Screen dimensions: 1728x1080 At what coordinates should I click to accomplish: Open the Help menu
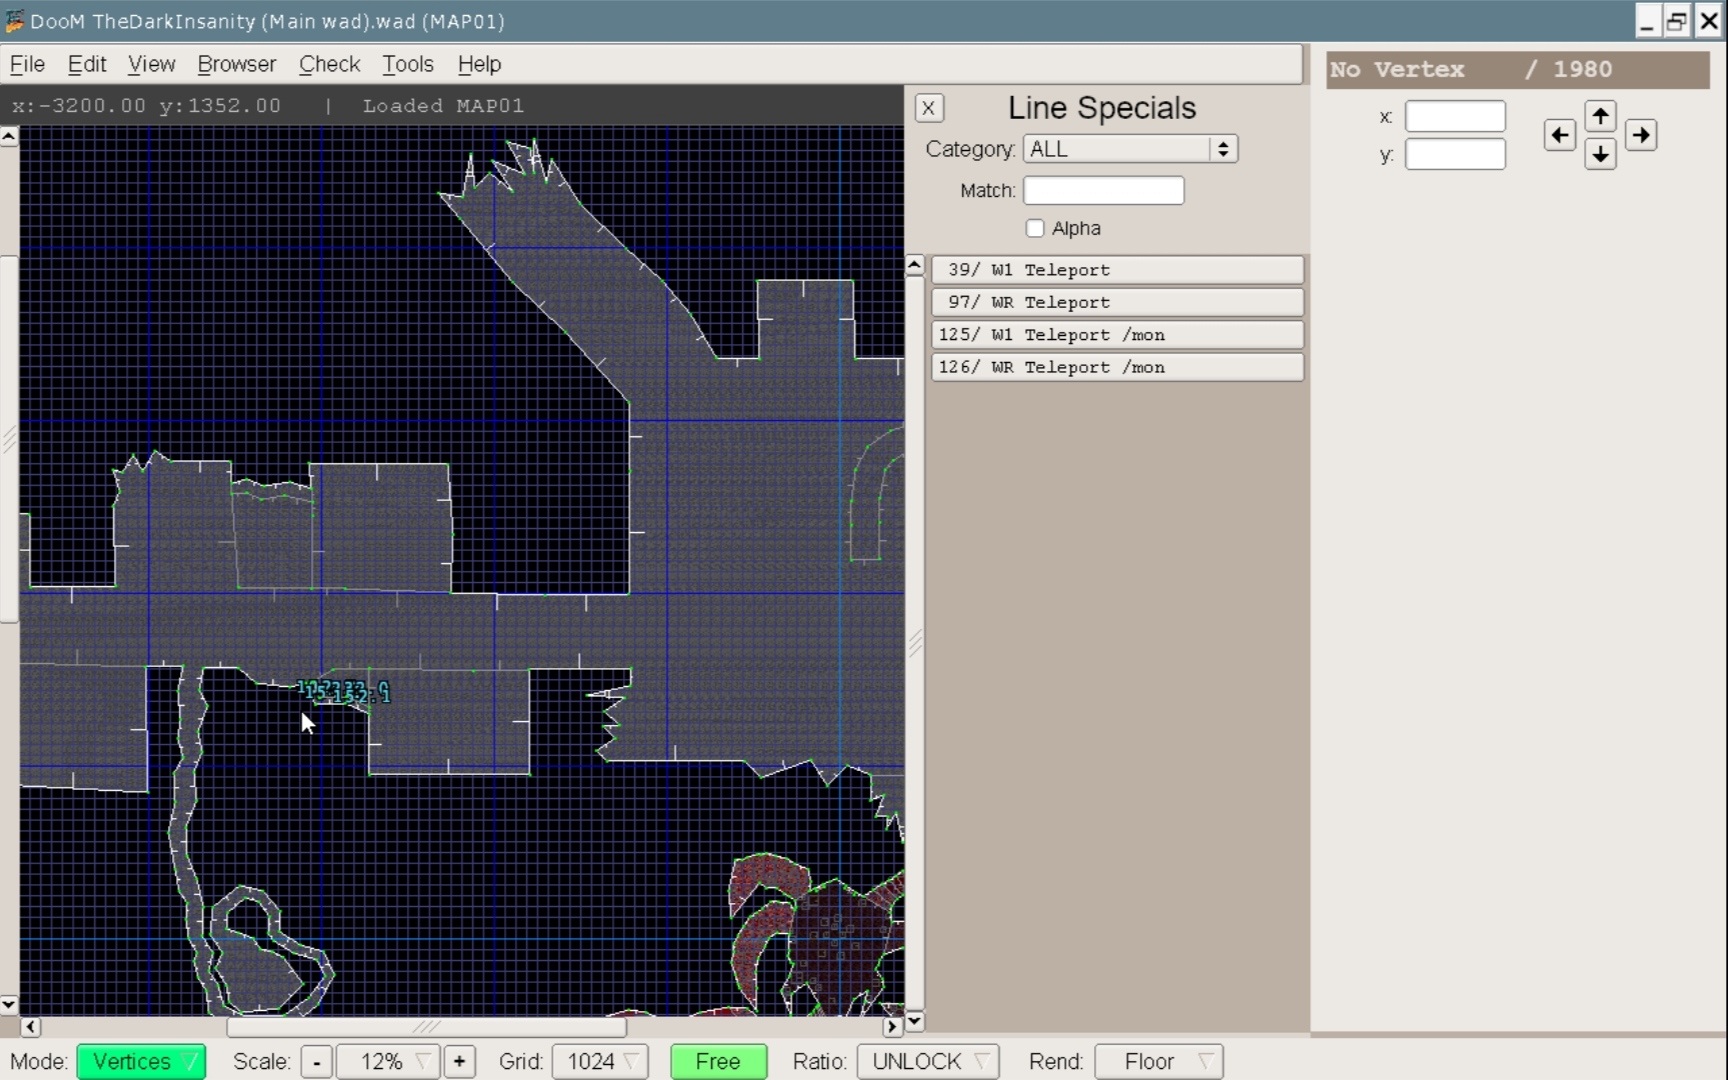(479, 64)
